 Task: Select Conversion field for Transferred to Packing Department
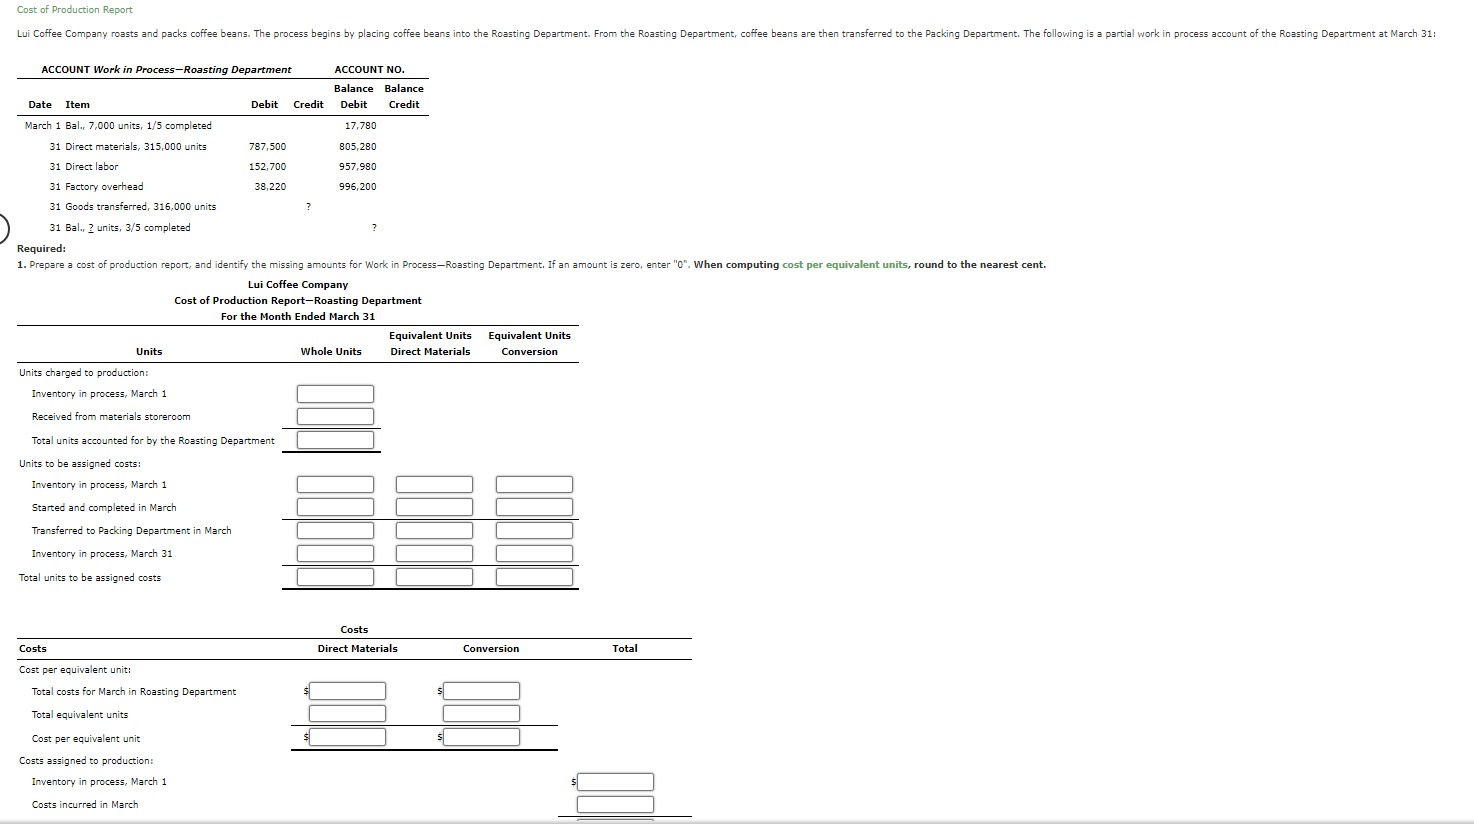point(534,531)
